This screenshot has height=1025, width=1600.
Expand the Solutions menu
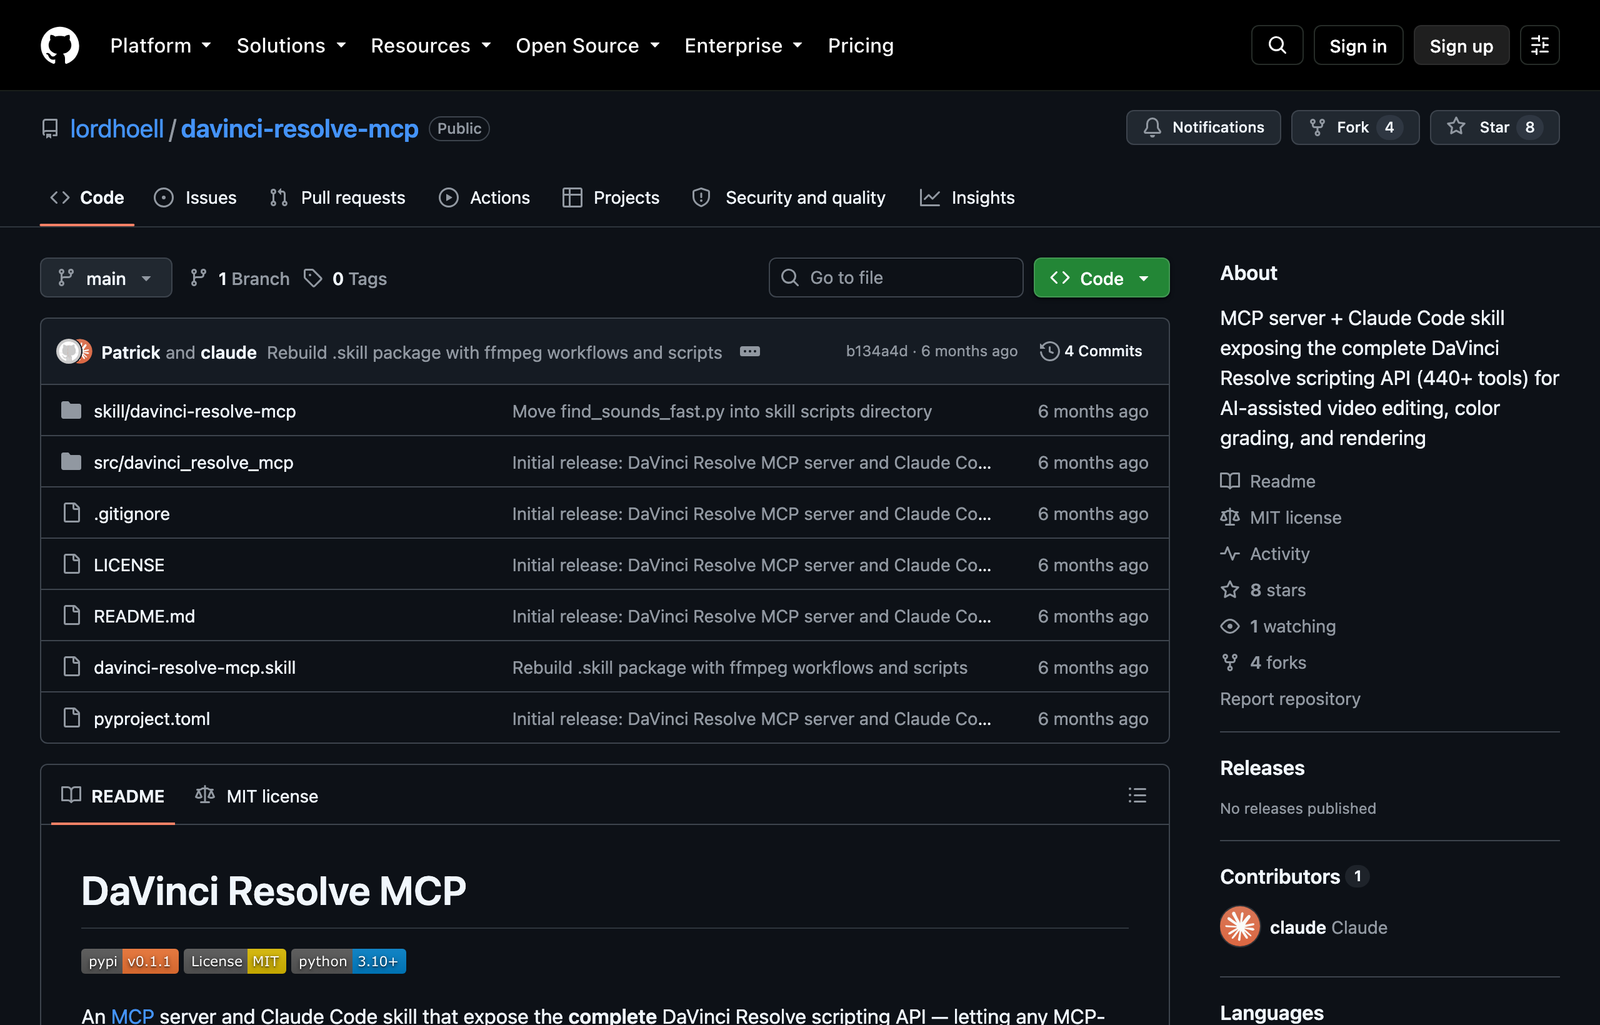[x=291, y=45]
